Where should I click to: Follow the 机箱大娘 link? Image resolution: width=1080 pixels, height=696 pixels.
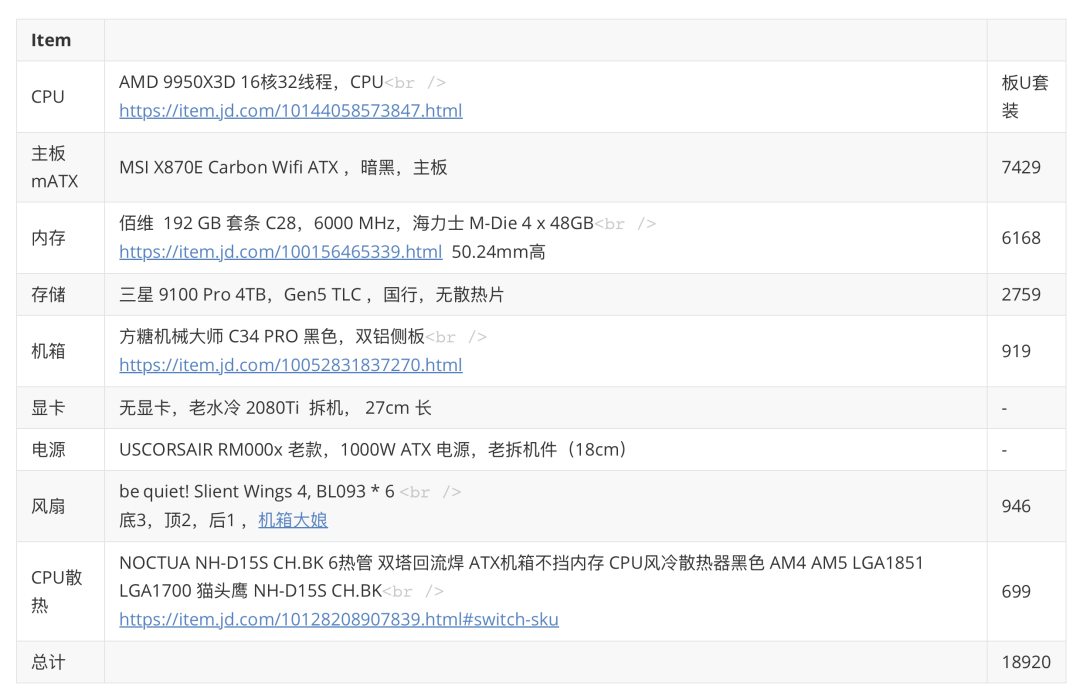coord(293,520)
